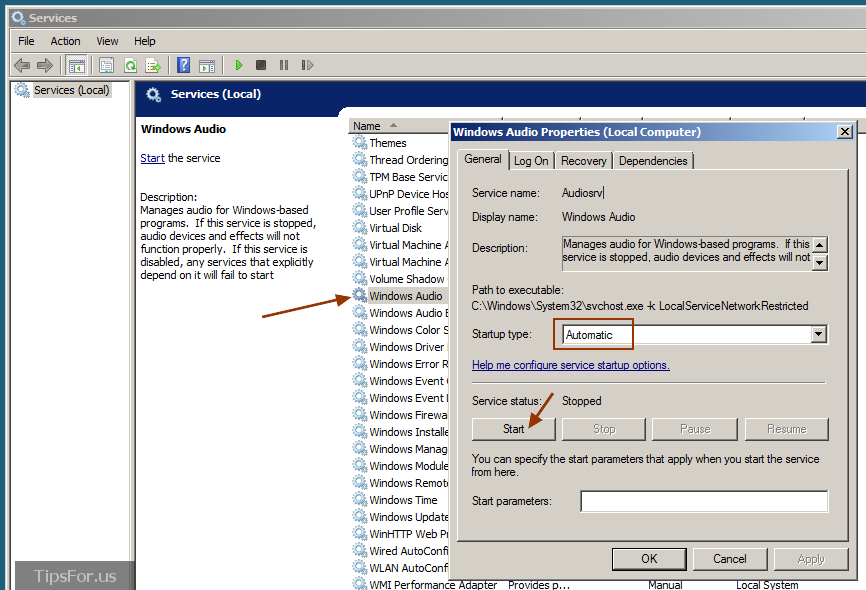Switch to the Recovery tab
866x590 pixels.
click(x=584, y=161)
